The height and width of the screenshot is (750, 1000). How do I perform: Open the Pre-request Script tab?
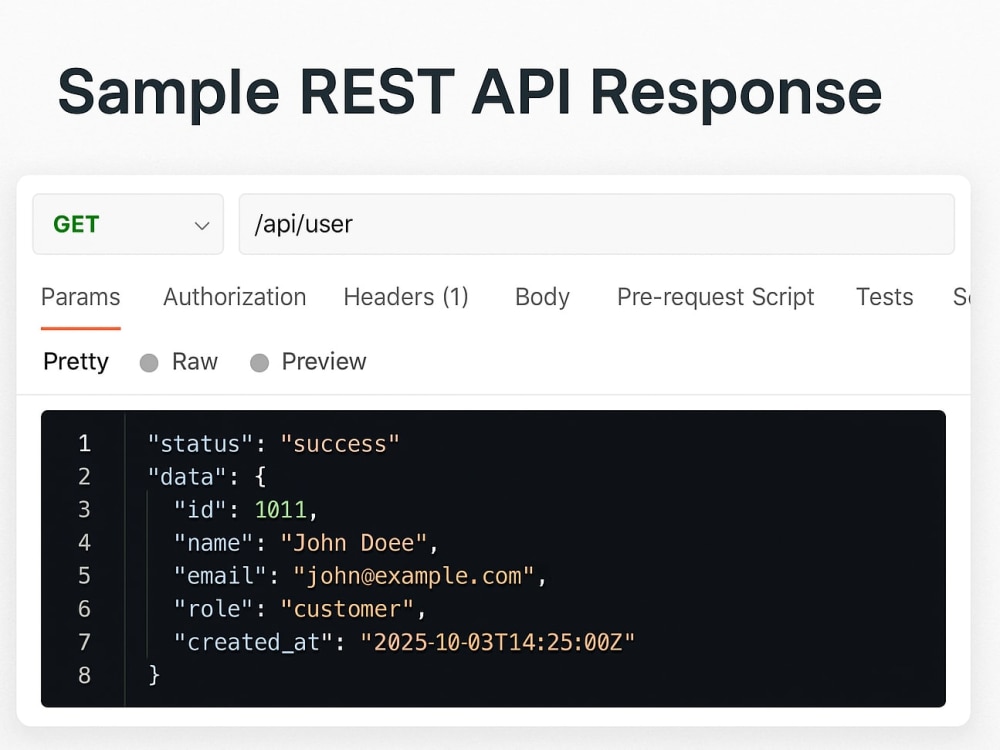(716, 297)
